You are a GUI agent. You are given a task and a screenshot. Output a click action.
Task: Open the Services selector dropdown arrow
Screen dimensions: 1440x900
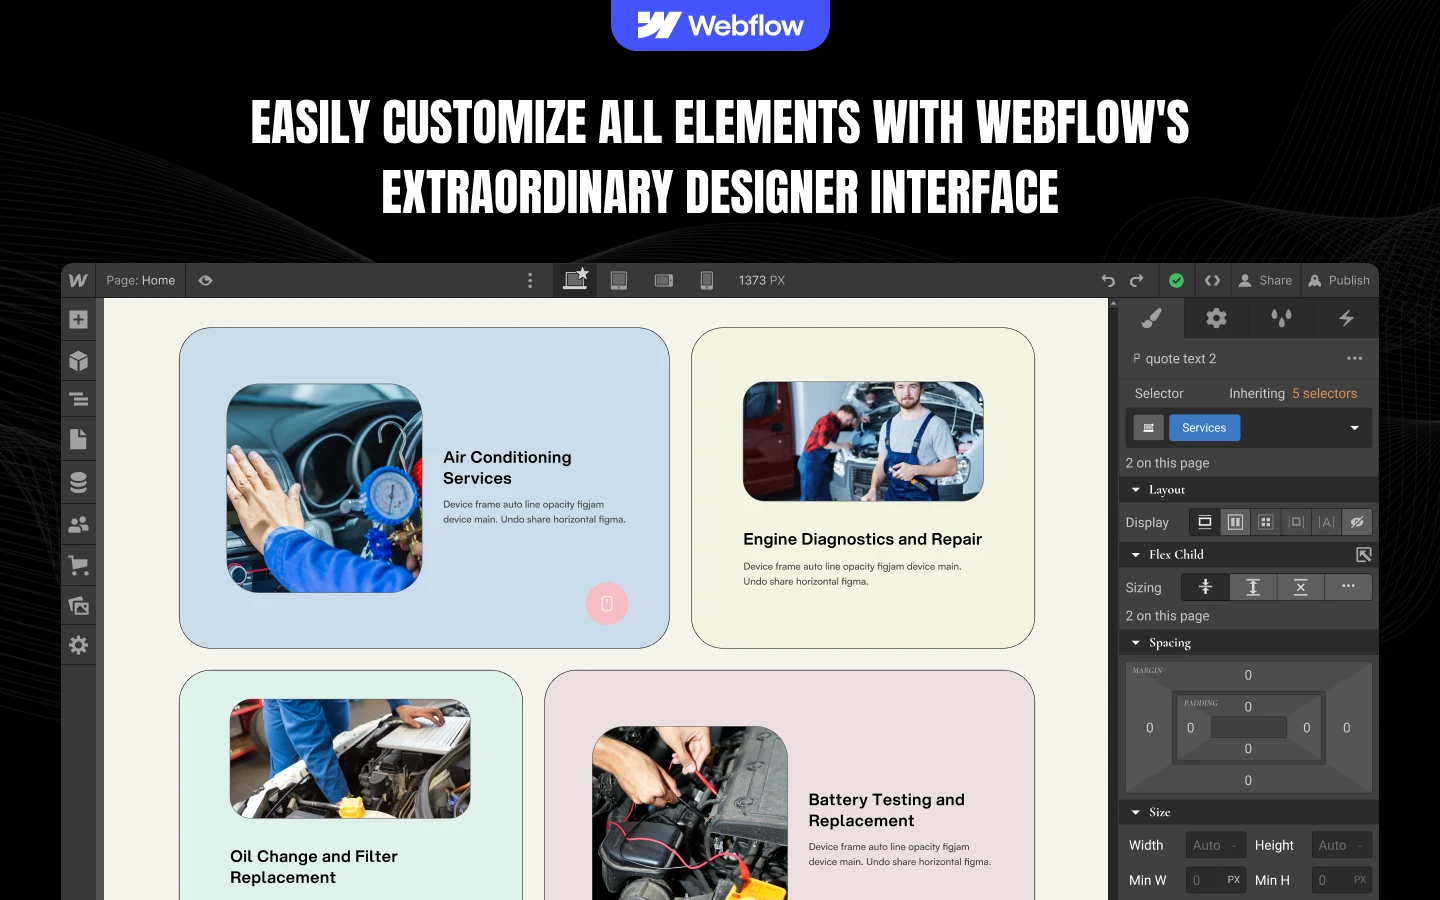[1355, 428]
